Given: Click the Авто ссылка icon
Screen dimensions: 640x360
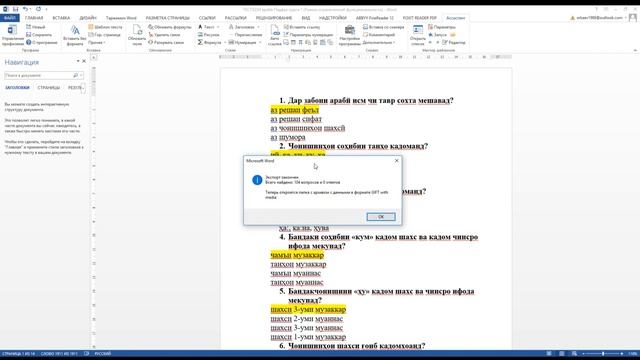Looking at the screenshot, I should click(275, 35).
